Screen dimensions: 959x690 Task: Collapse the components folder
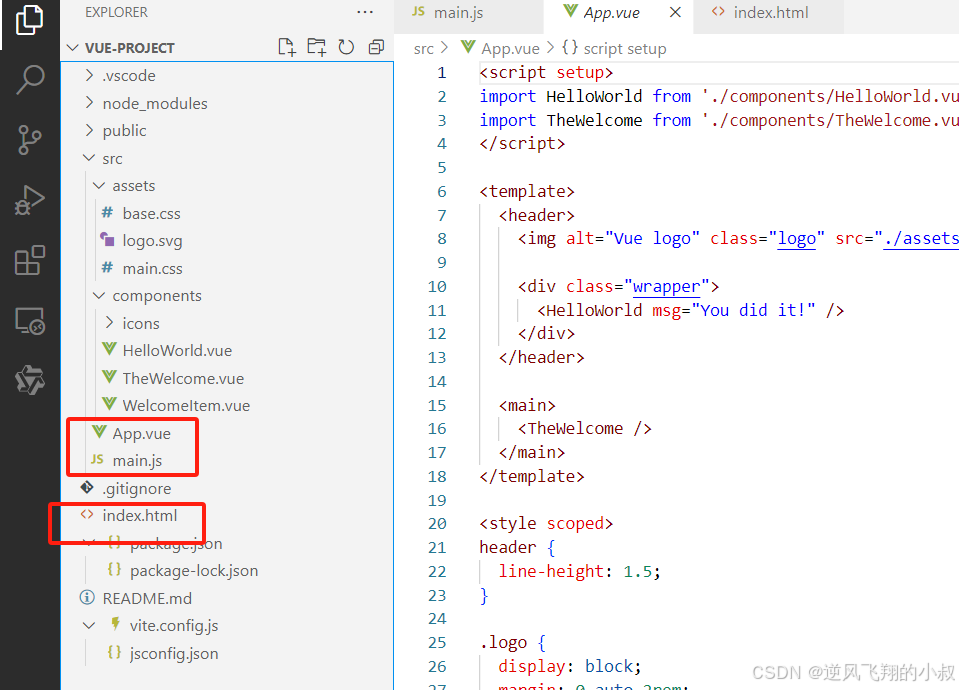click(99, 295)
